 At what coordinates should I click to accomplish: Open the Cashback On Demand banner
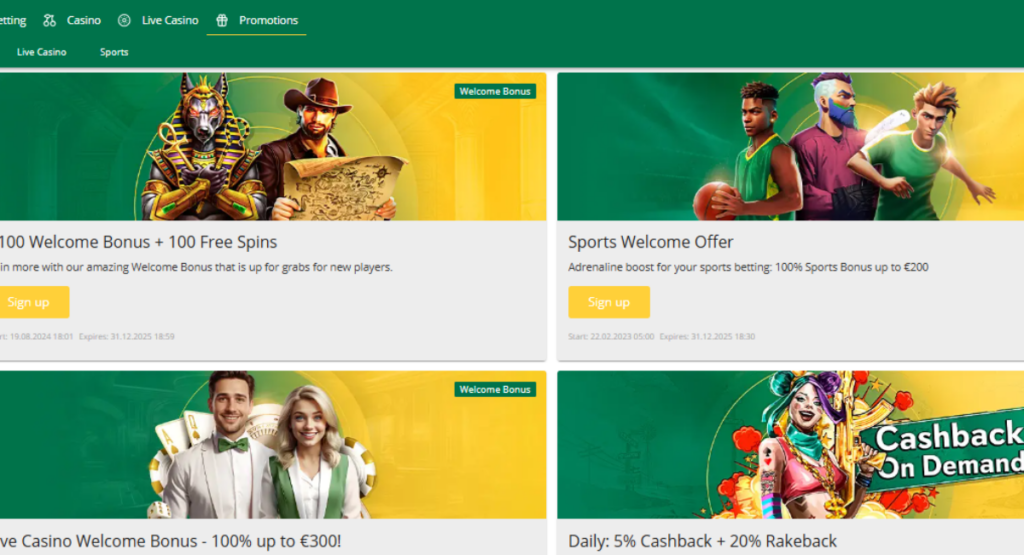[x=790, y=445]
